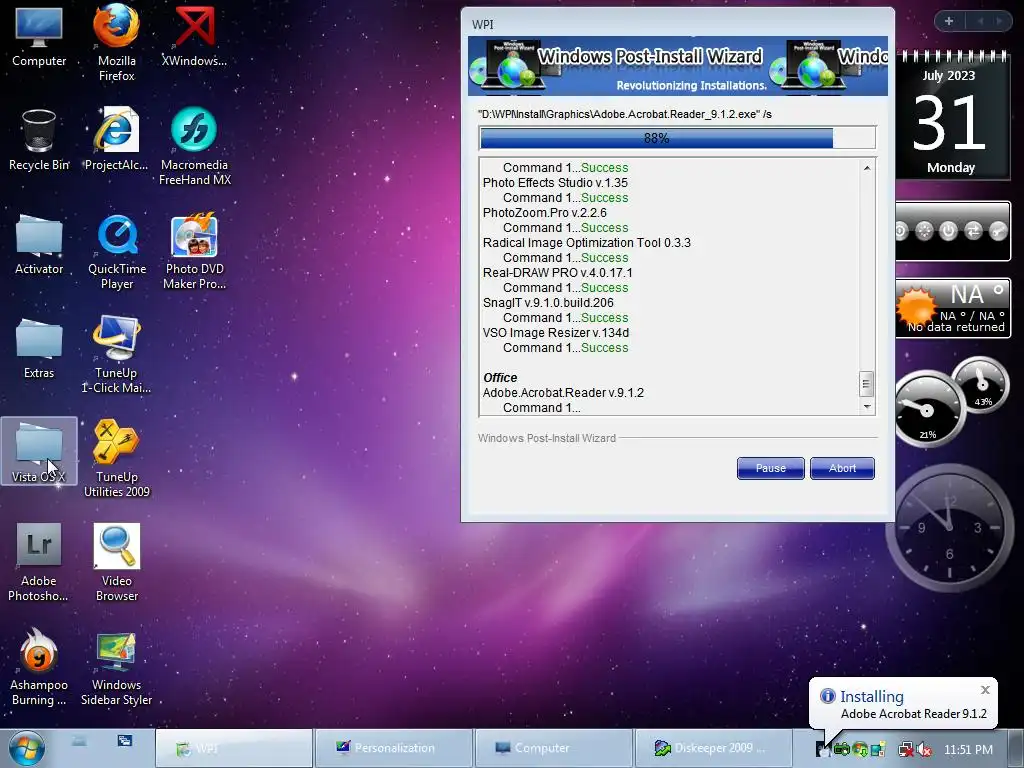Launch TuneUp 1-Click Maintenance
1024x768 pixels.
point(116,355)
